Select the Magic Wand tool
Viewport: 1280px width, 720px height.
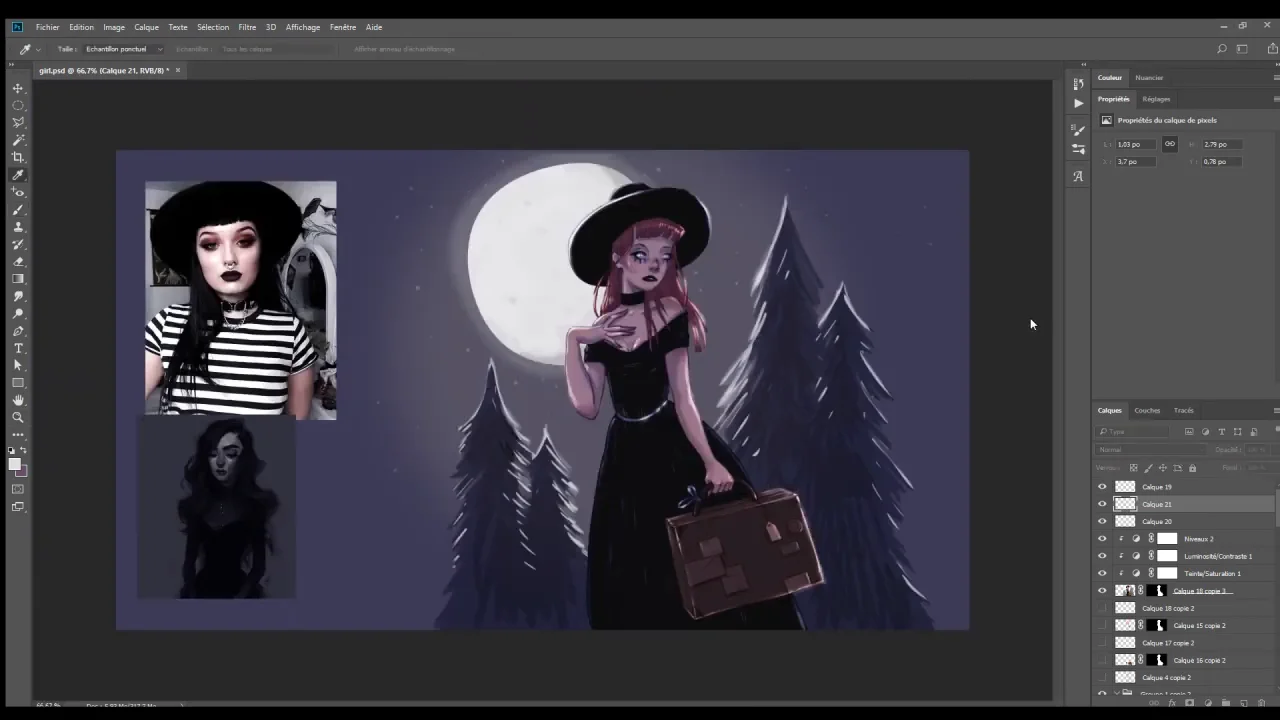tap(18, 140)
